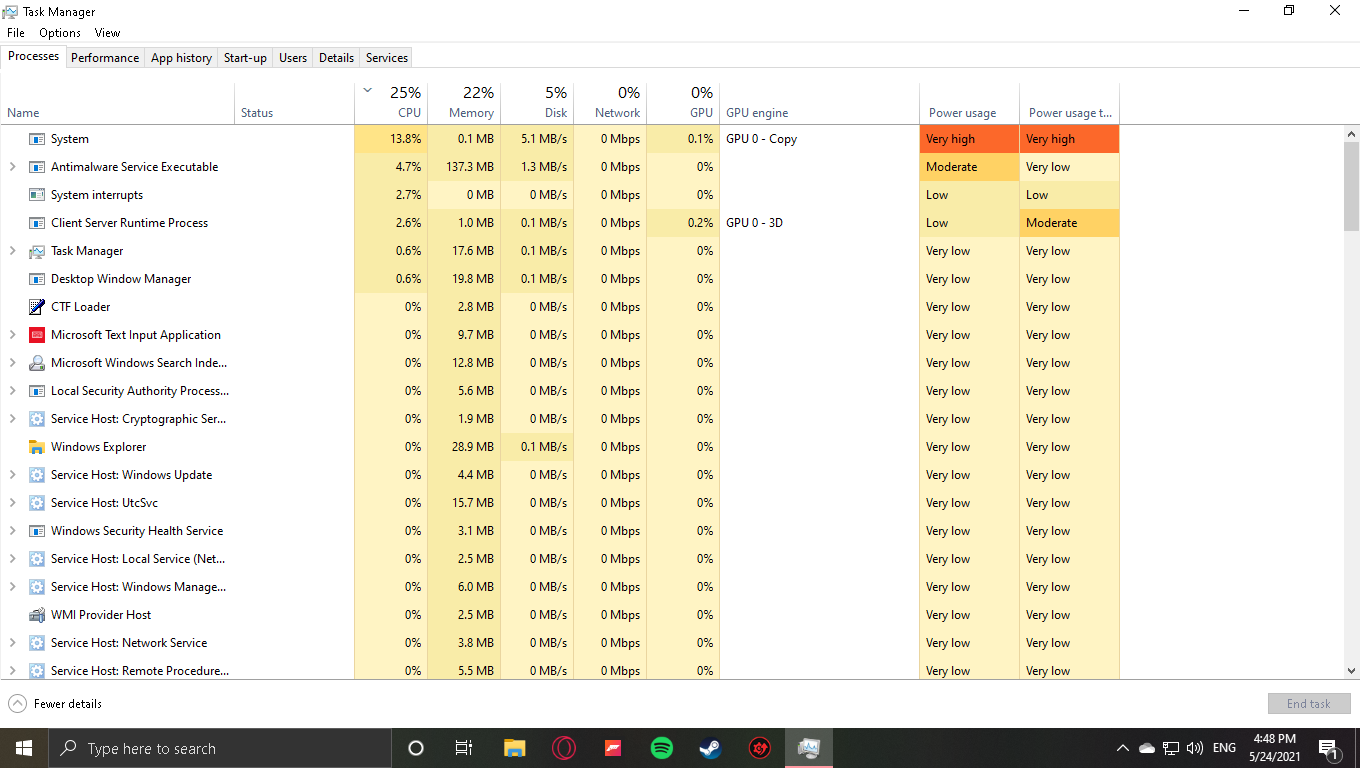Open Spotify from the taskbar
Viewport: 1360px width, 768px height.
[x=661, y=748]
